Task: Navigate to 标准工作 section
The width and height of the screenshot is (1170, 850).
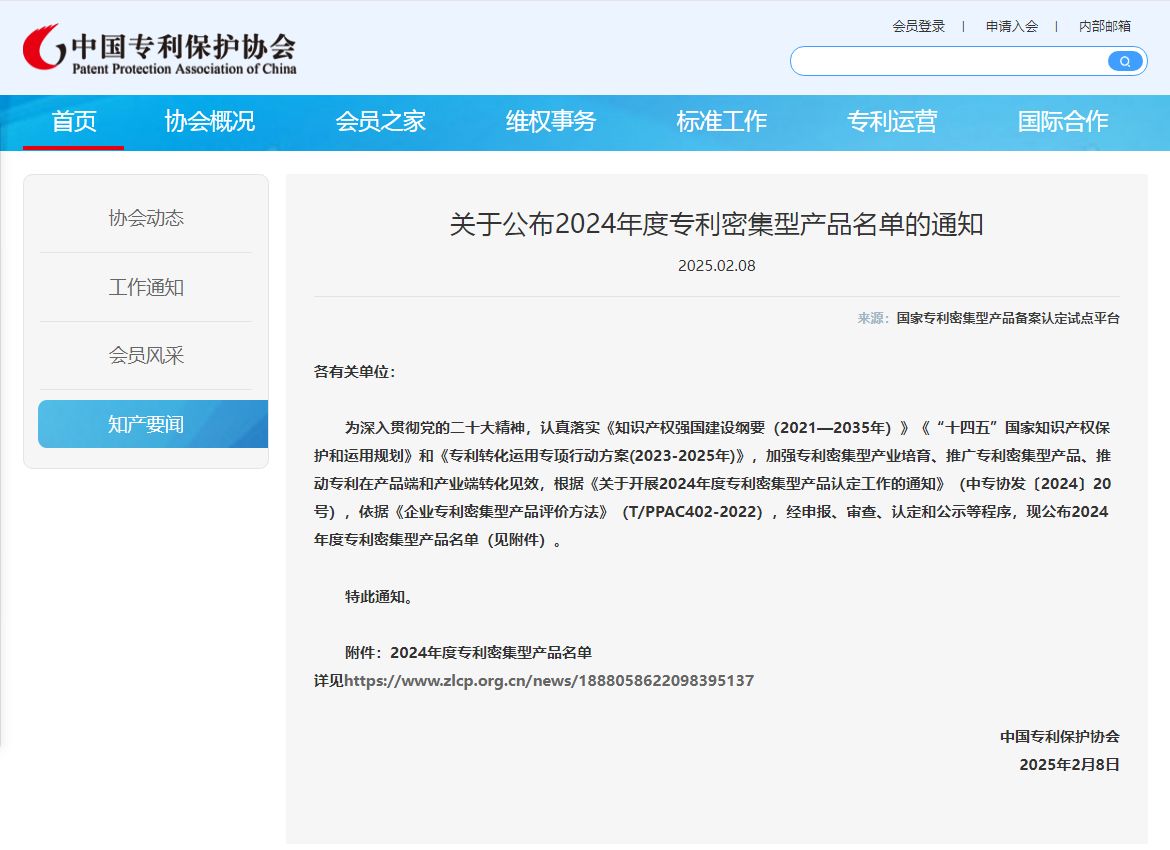Action: coord(721,122)
